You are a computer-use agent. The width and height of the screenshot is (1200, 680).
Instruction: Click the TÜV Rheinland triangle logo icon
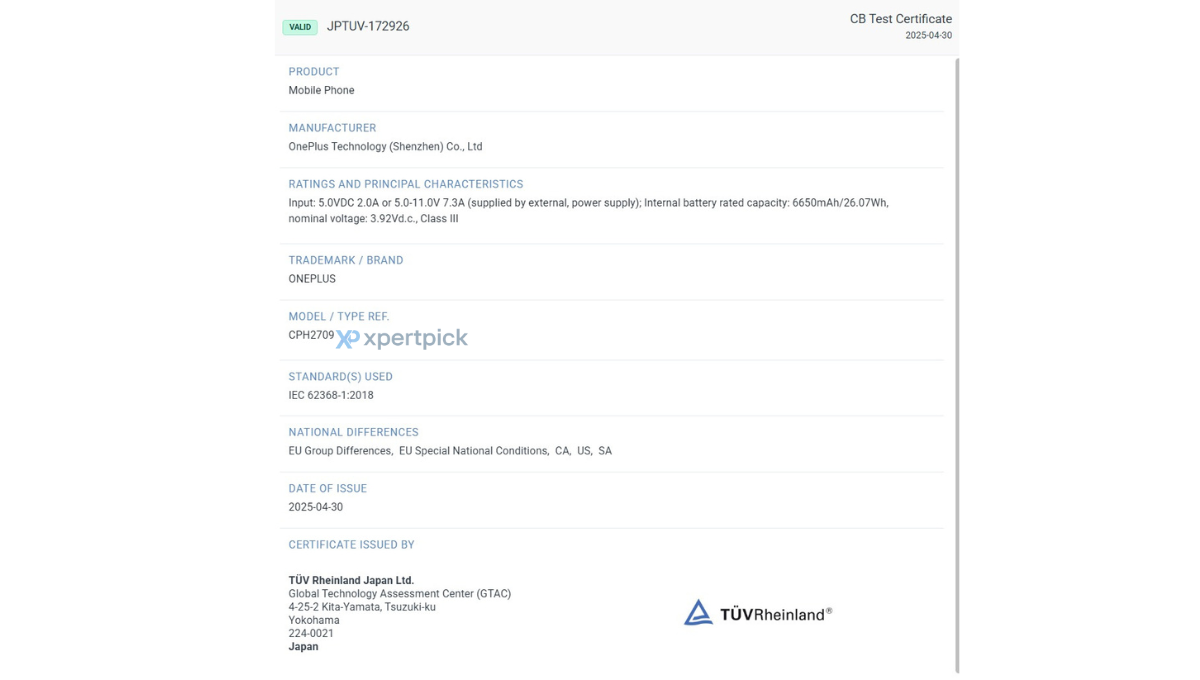(698, 613)
